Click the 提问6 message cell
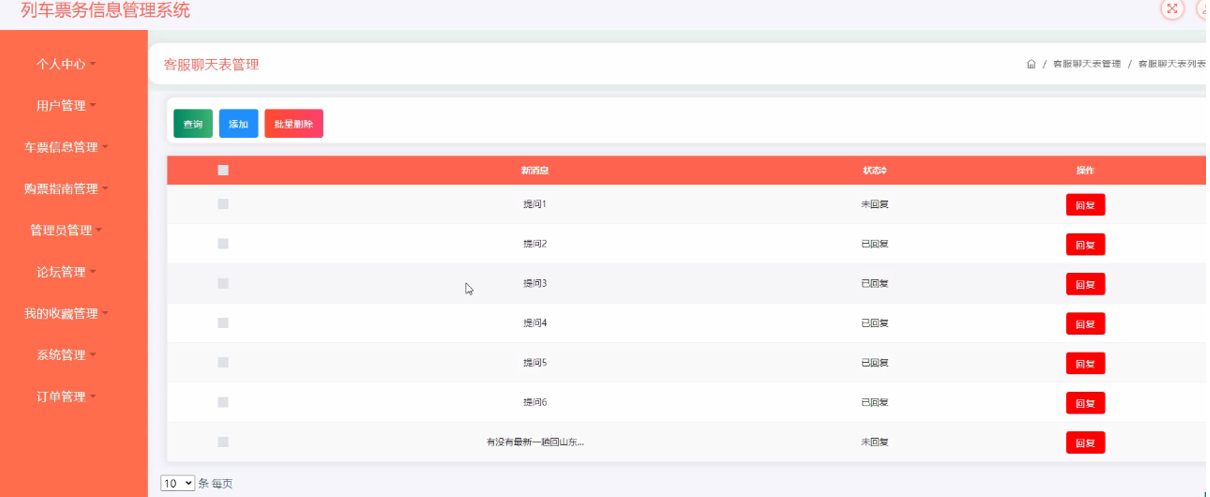Screen dimensions: 1210x497 coord(535,402)
